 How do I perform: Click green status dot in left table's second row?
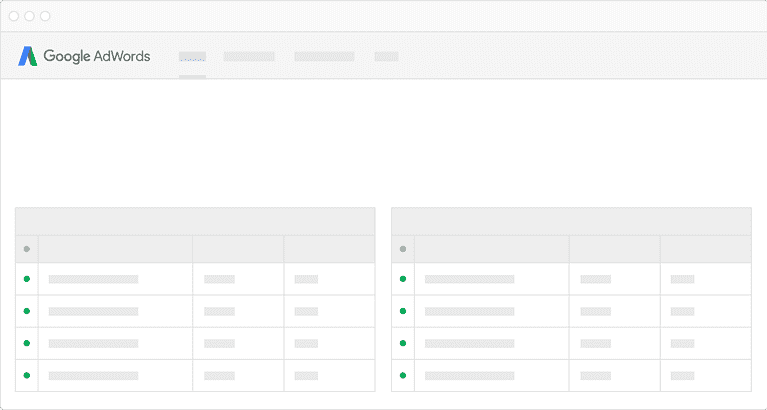[27, 311]
